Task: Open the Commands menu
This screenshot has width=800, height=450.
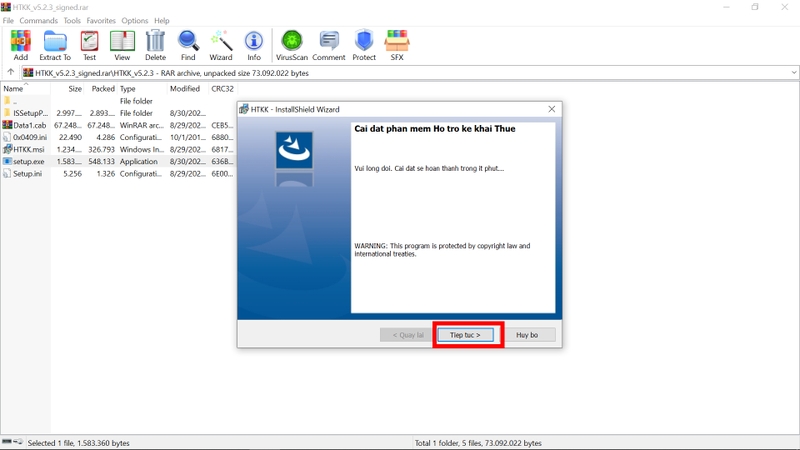Action: [x=39, y=20]
